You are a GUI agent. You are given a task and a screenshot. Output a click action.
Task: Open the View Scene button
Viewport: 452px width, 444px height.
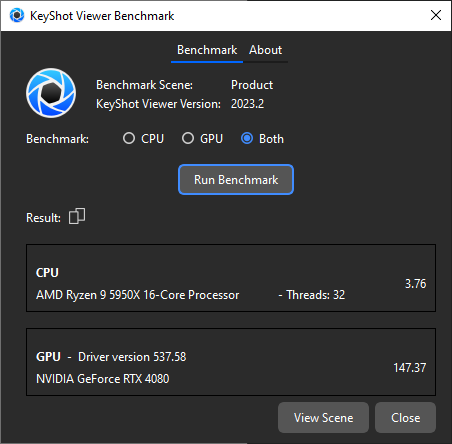click(x=323, y=418)
